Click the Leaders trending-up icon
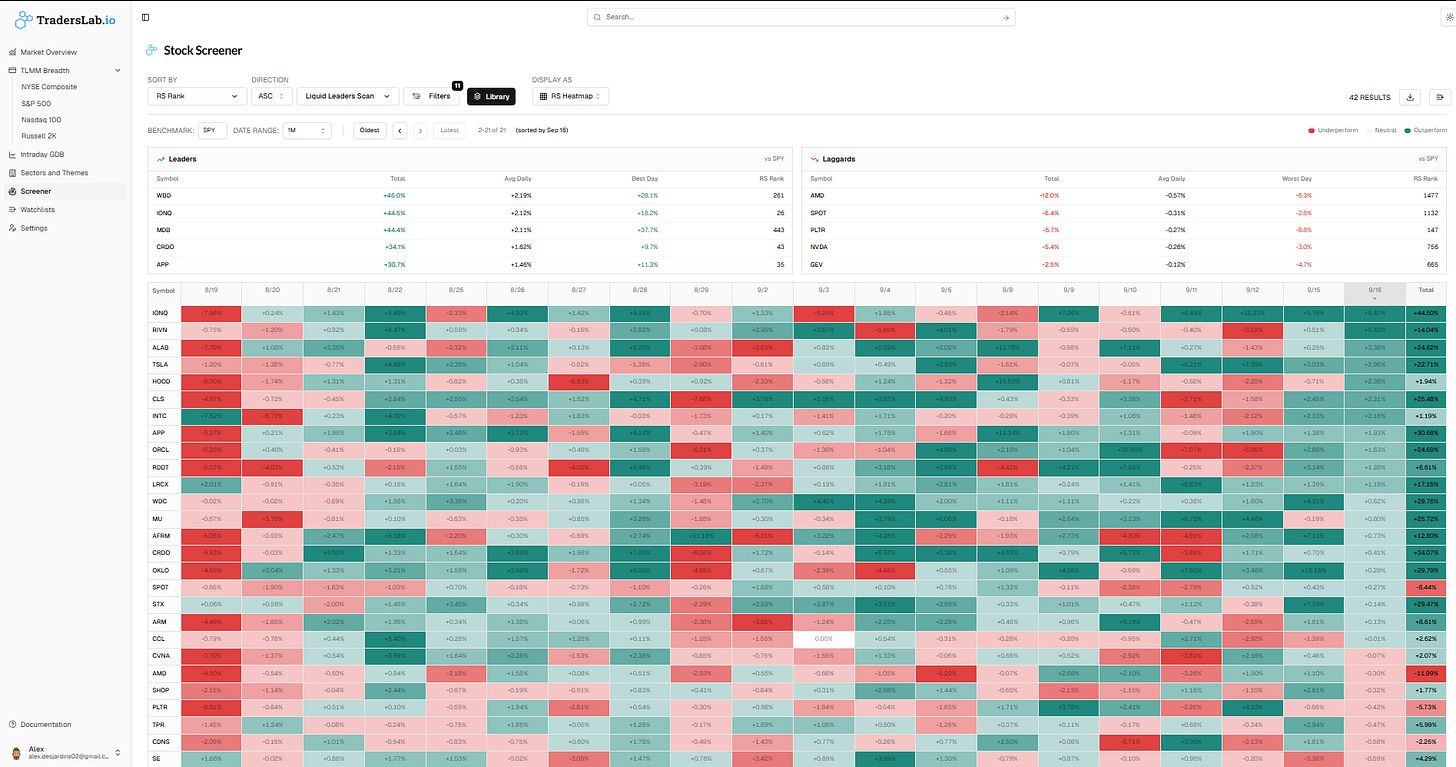1456x767 pixels. tap(160, 159)
